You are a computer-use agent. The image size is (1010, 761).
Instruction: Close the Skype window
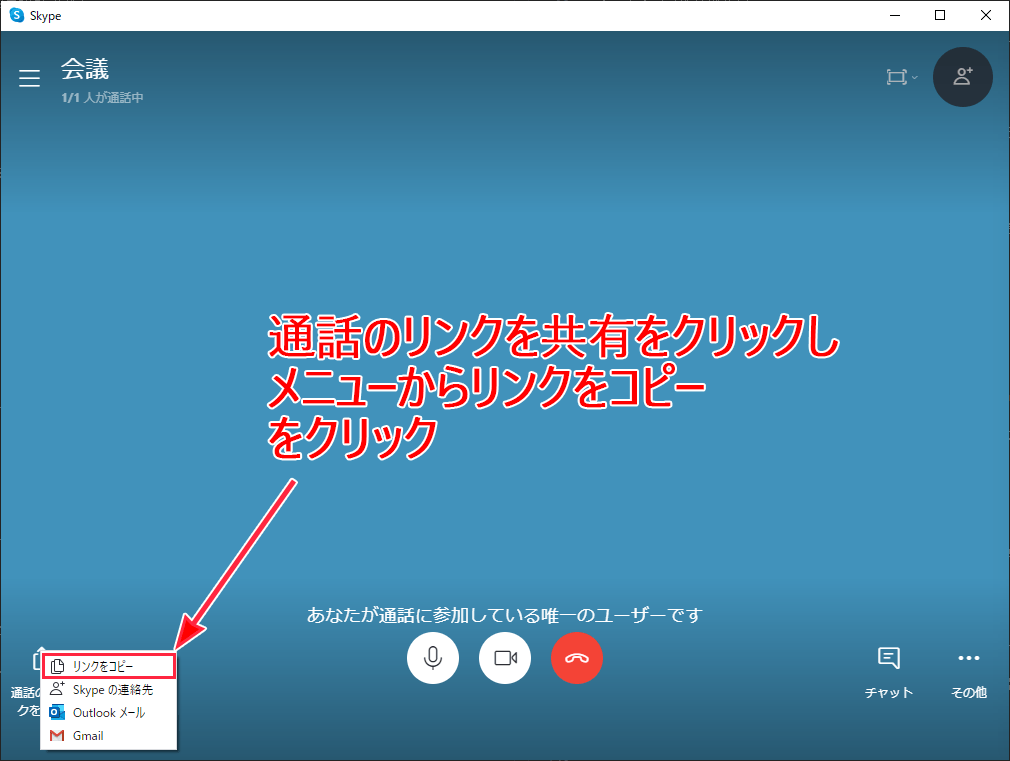pos(986,15)
